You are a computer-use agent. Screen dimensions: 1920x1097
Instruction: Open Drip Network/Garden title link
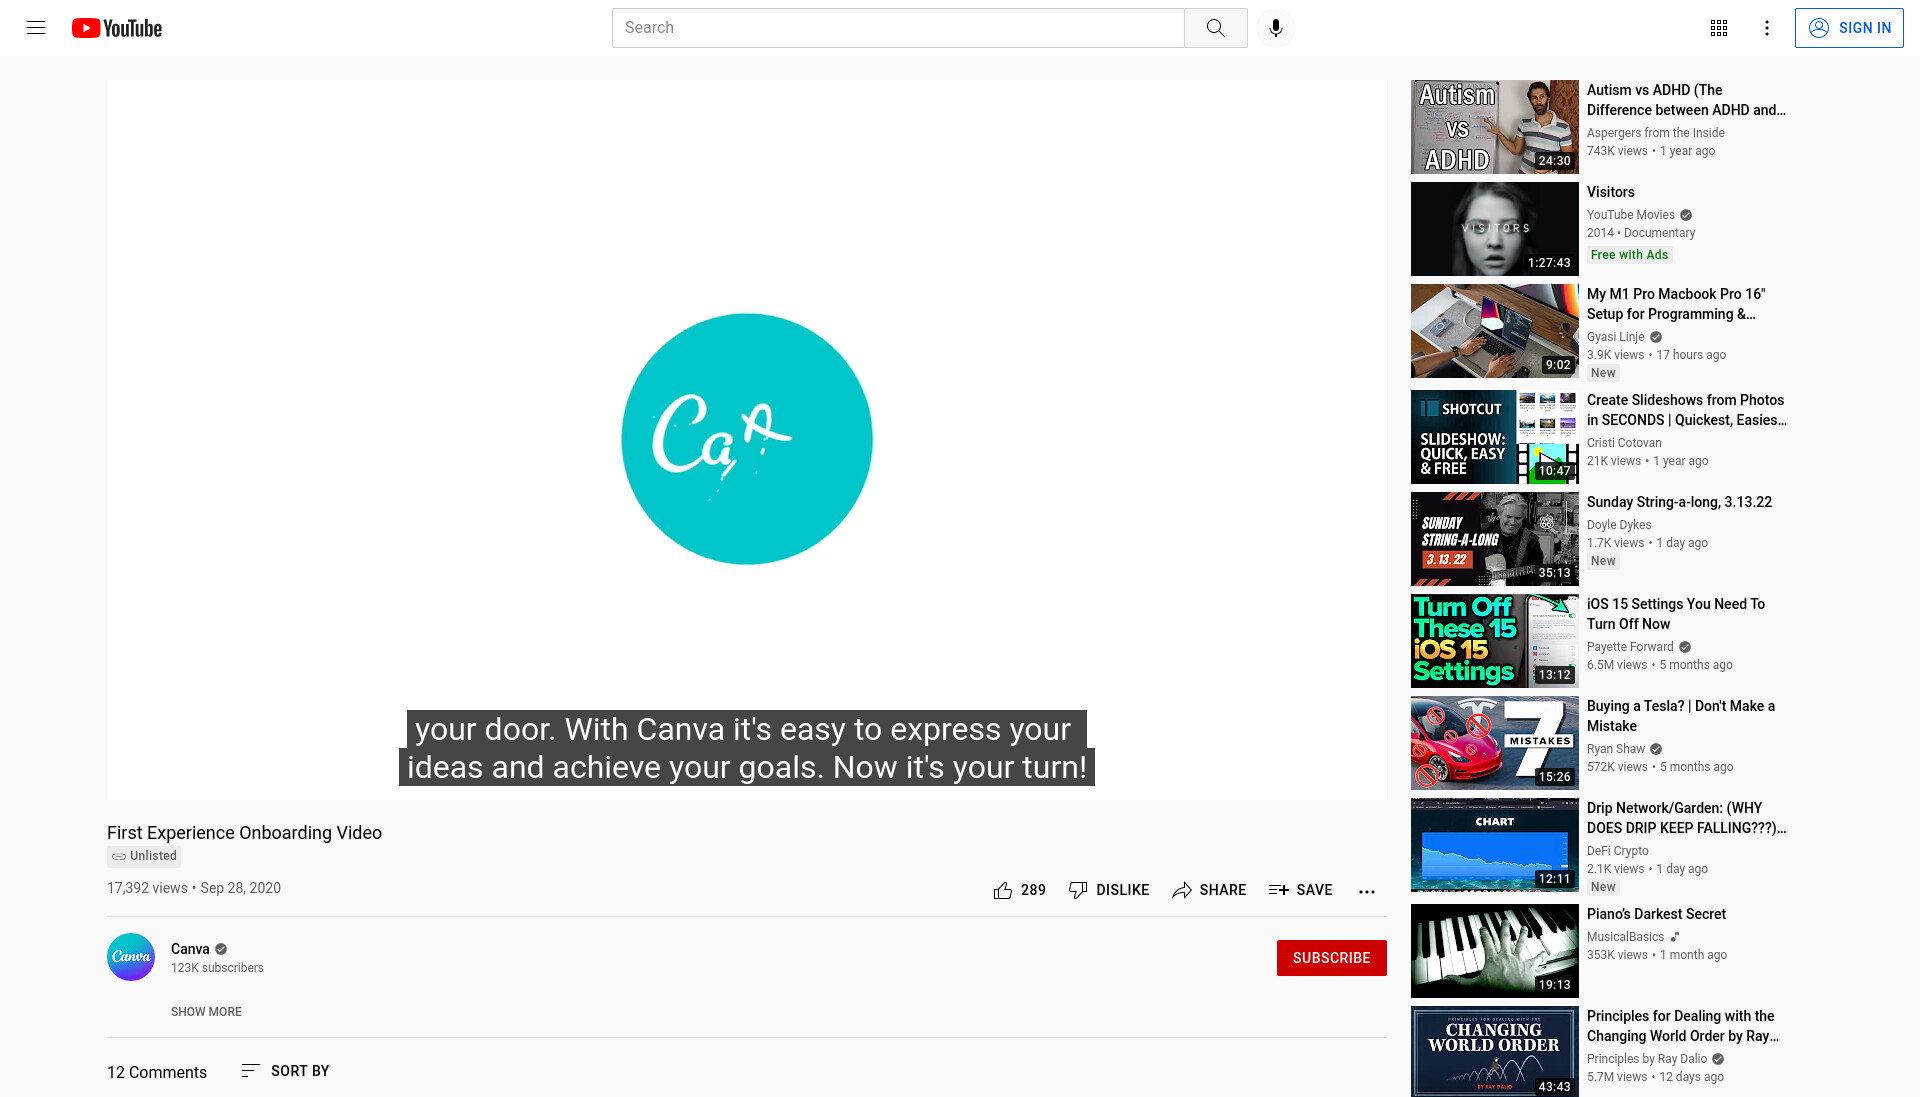[x=1686, y=818]
